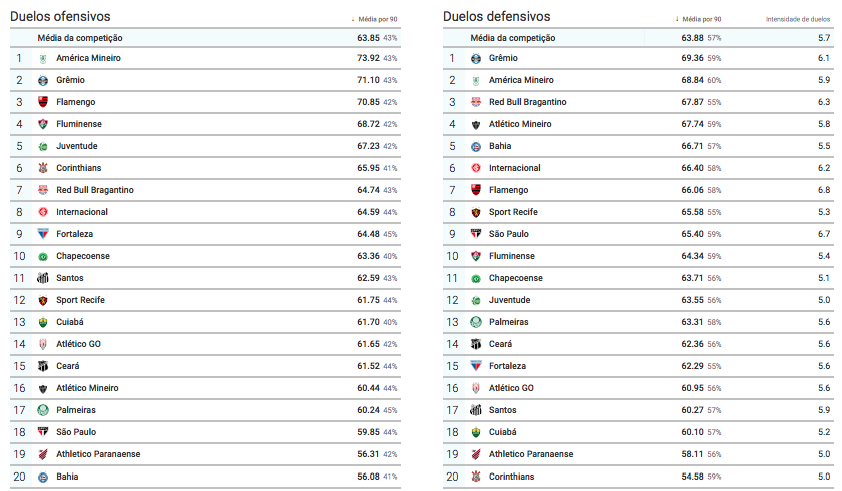The height and width of the screenshot is (491, 842).
Task: Click Athletico Paranaense crest in defensive table
Action: click(x=476, y=454)
